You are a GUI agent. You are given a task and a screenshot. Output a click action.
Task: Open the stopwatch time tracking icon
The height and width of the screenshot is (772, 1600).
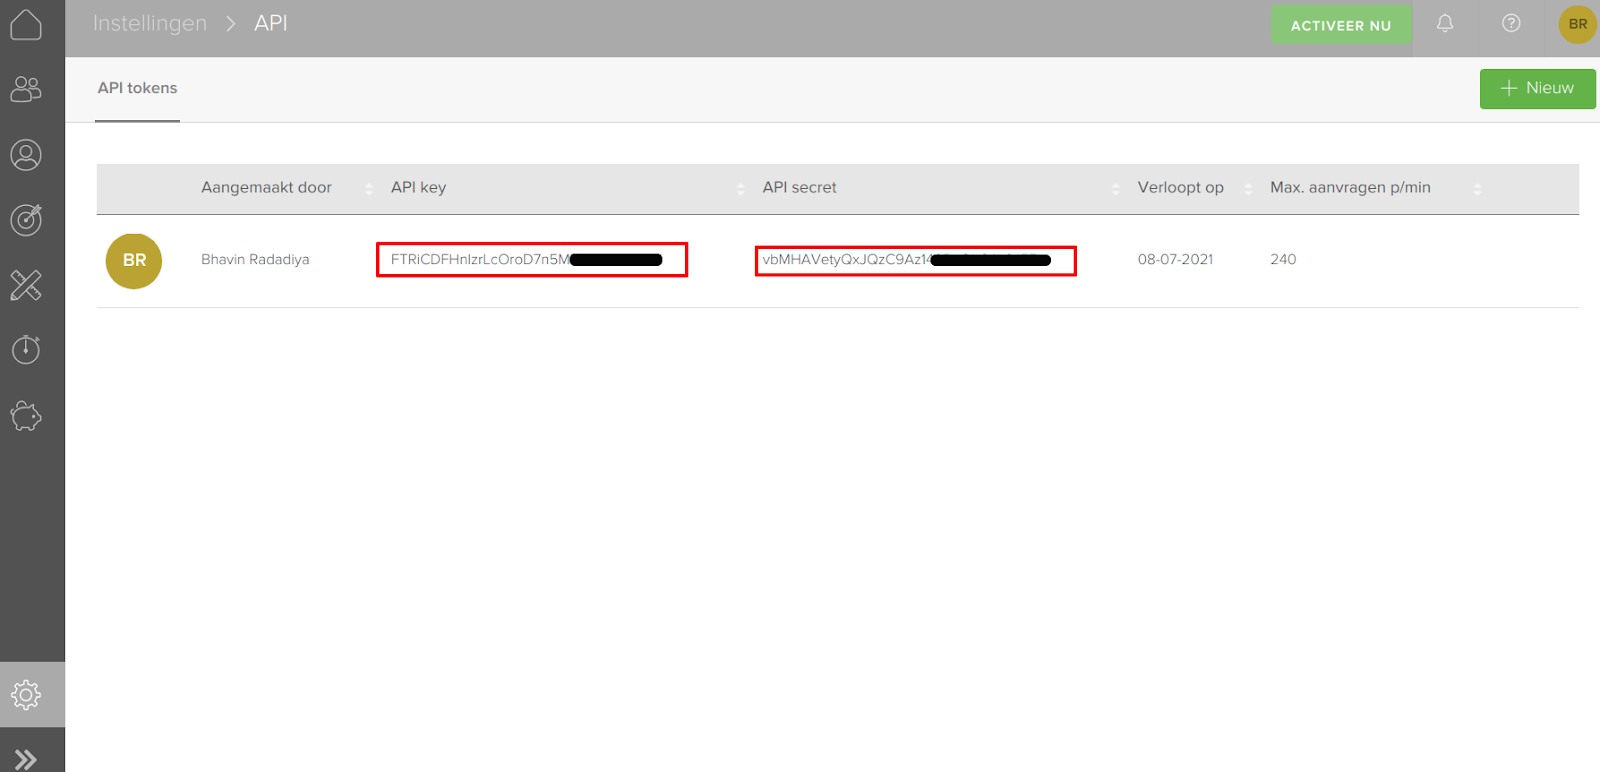pos(26,350)
